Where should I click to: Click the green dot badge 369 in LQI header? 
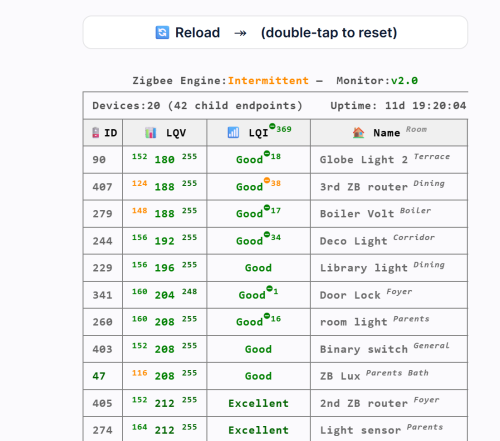(280, 128)
